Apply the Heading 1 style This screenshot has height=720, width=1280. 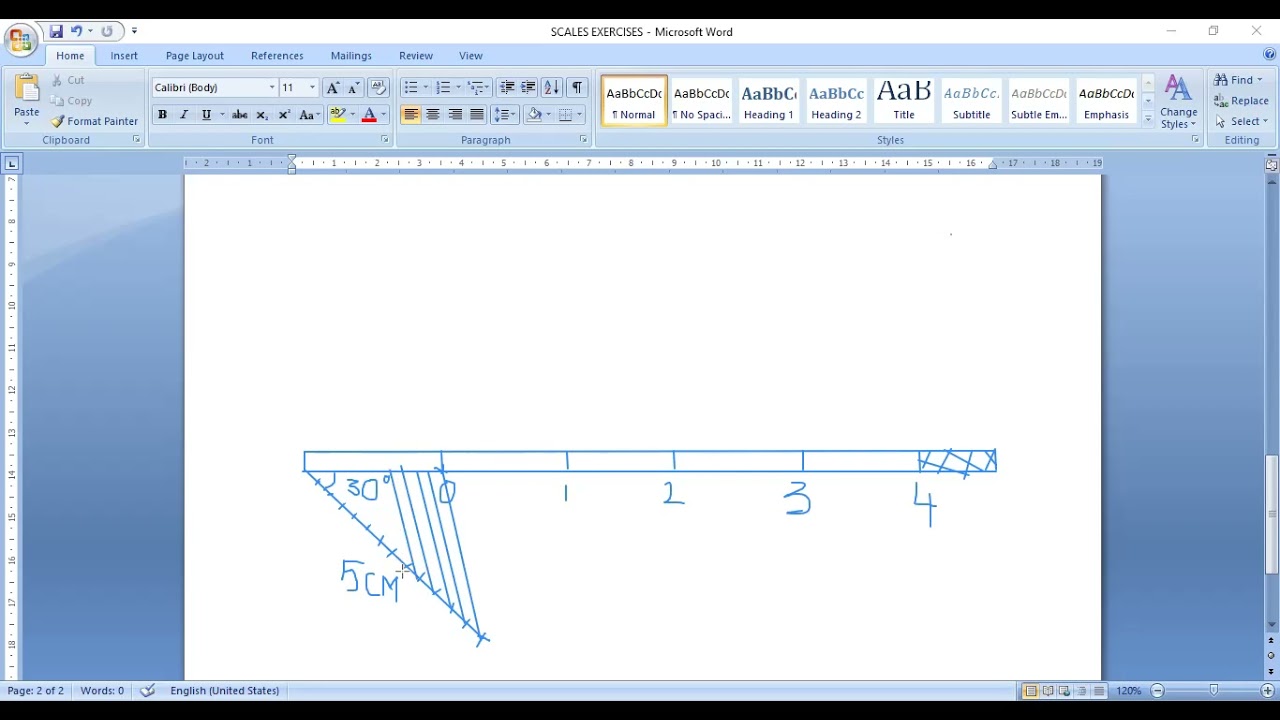coord(769,101)
